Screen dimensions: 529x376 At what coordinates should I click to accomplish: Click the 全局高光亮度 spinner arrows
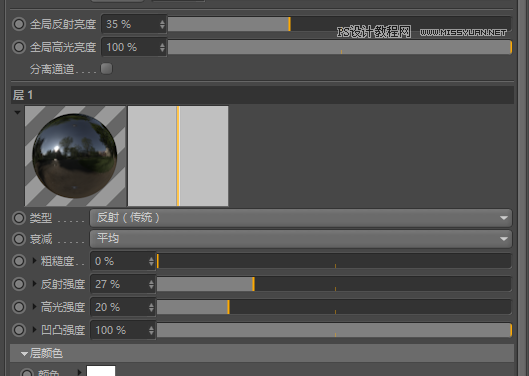point(162,47)
